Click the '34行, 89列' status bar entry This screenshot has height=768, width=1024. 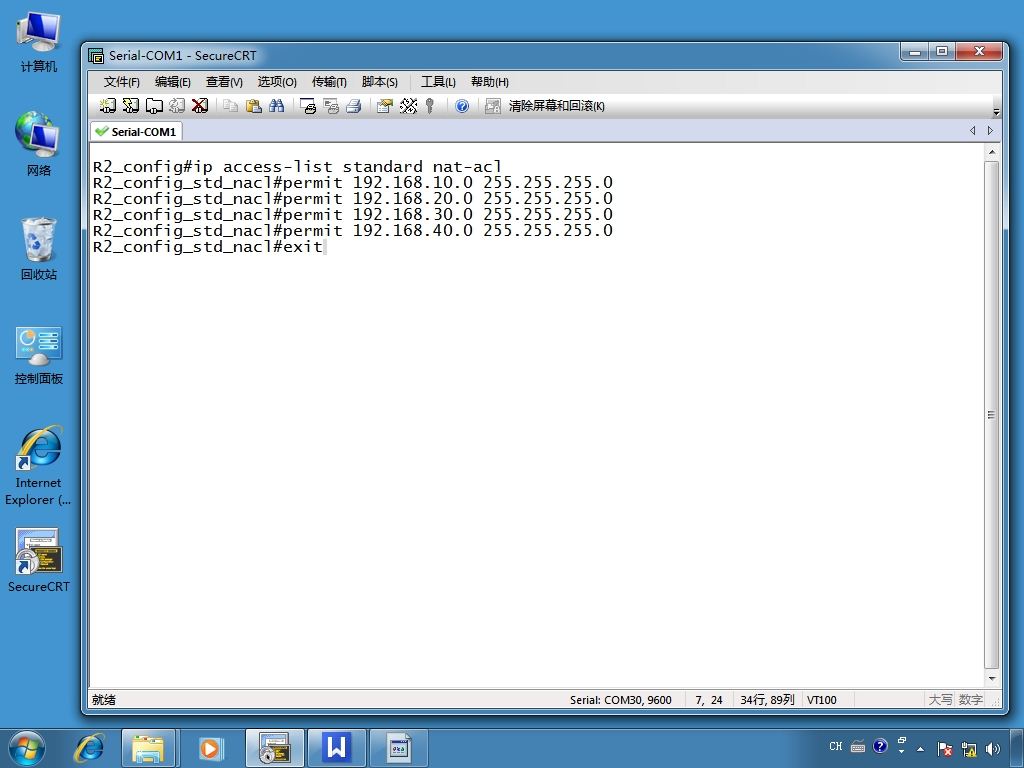tap(767, 699)
